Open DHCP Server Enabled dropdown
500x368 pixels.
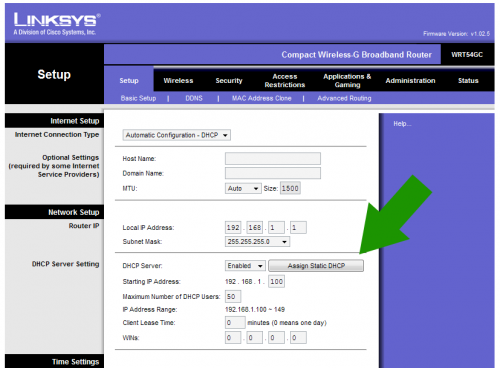pyautogui.click(x=245, y=266)
